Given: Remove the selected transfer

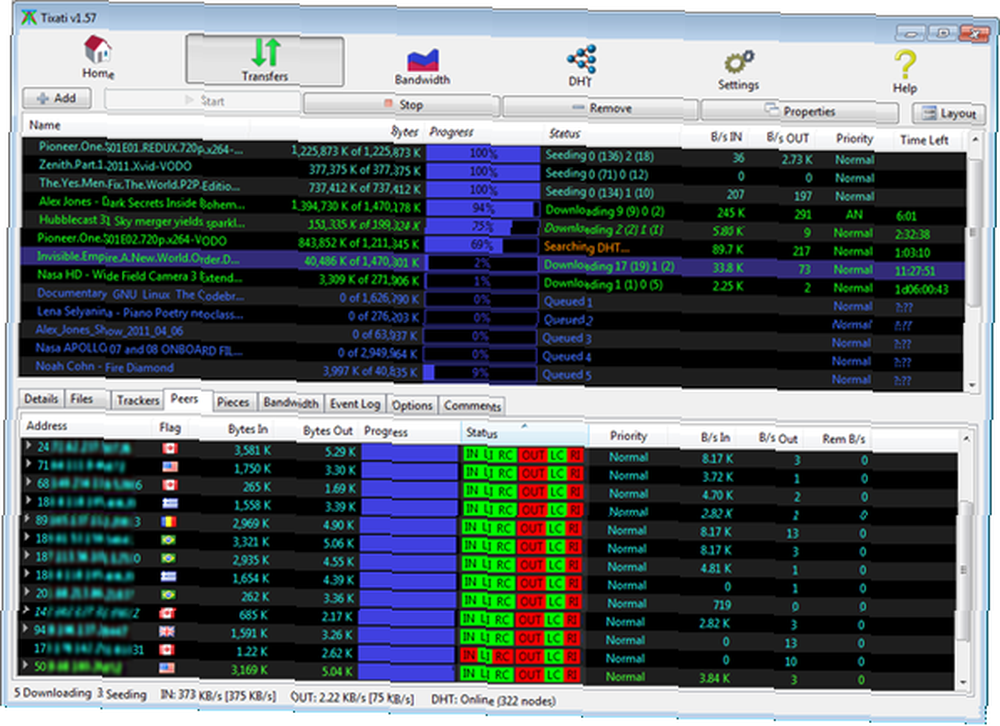Looking at the screenshot, I should point(600,108).
